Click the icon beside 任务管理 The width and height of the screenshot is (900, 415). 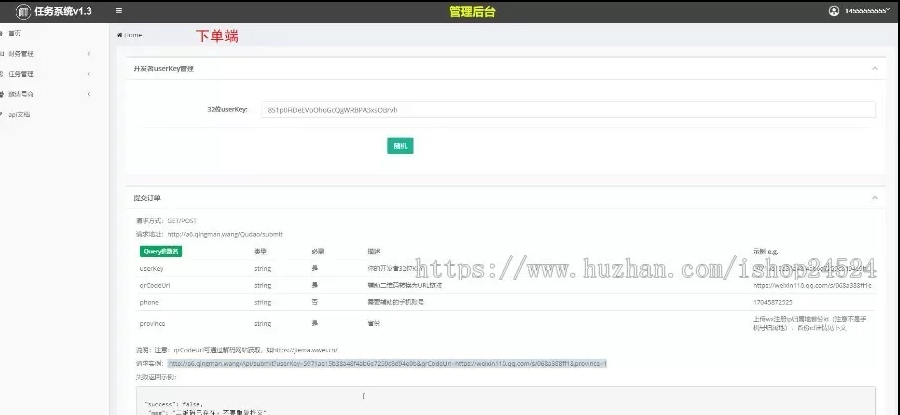click(2, 74)
